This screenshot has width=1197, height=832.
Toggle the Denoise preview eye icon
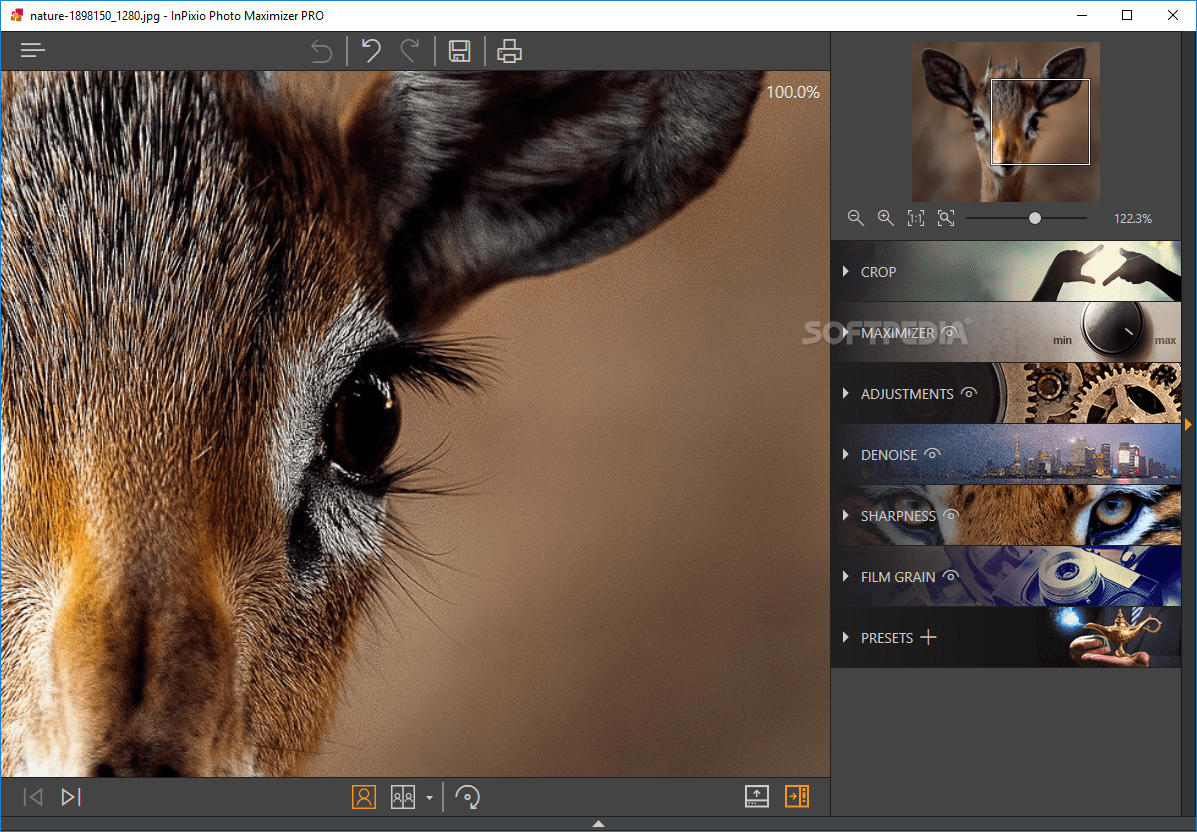click(x=931, y=453)
